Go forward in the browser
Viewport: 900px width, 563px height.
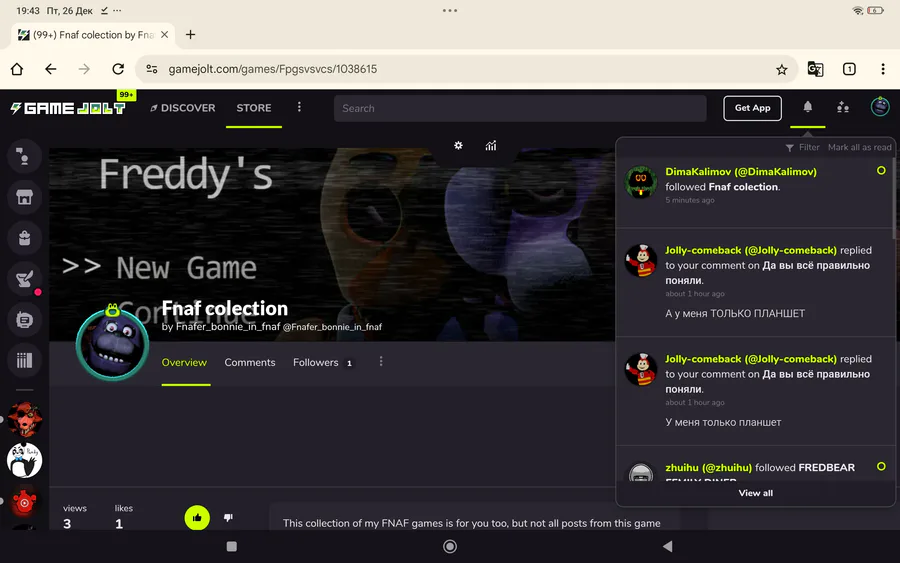click(x=84, y=69)
